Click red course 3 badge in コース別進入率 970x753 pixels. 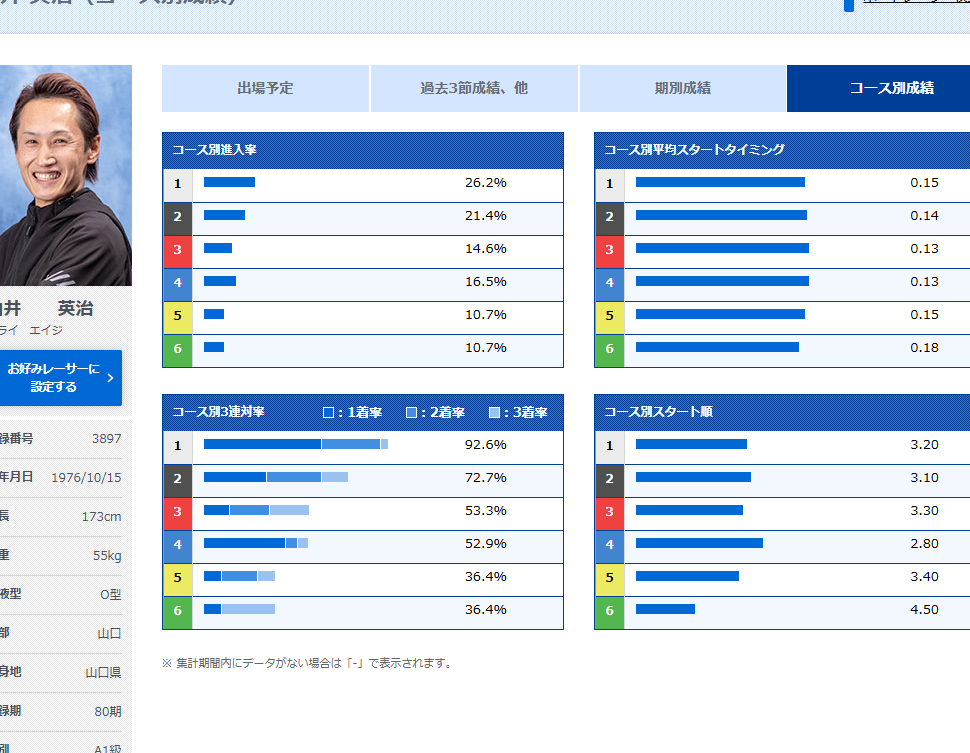click(x=178, y=250)
